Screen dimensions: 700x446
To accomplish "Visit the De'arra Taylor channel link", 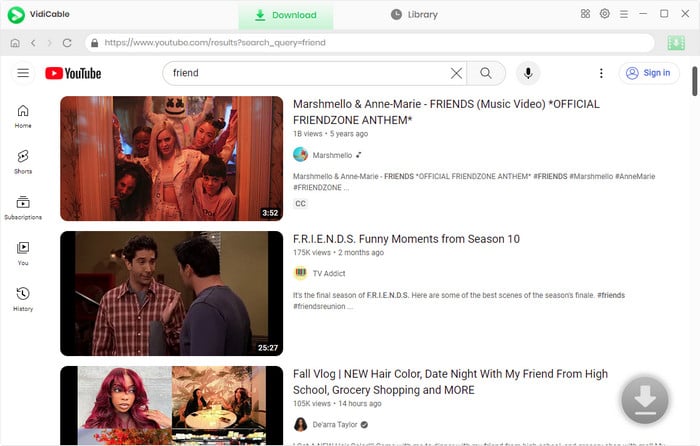I will [x=335, y=425].
